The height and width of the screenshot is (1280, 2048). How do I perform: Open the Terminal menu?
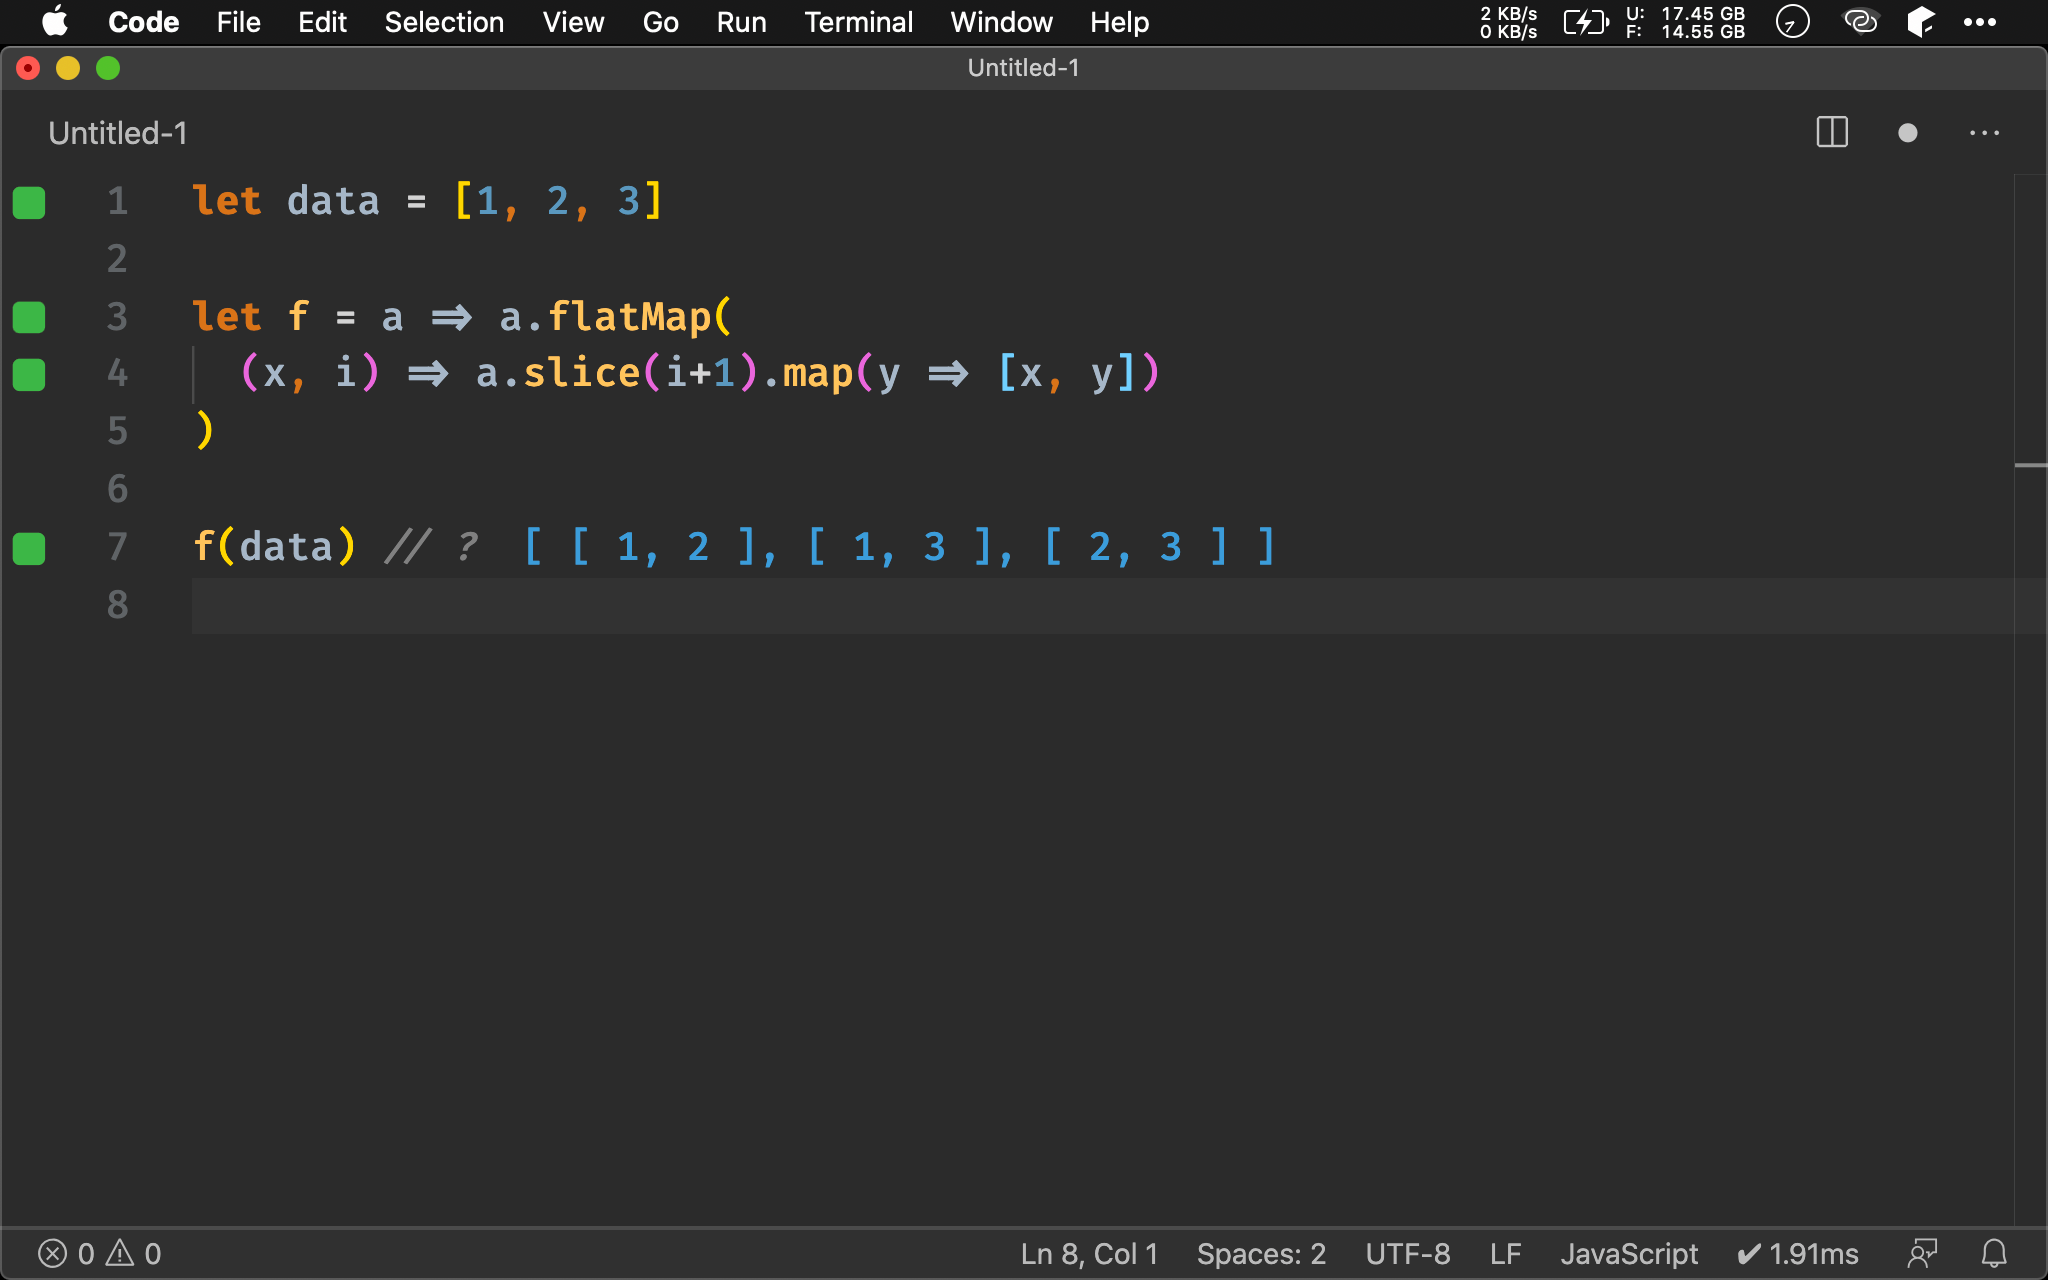point(858,22)
